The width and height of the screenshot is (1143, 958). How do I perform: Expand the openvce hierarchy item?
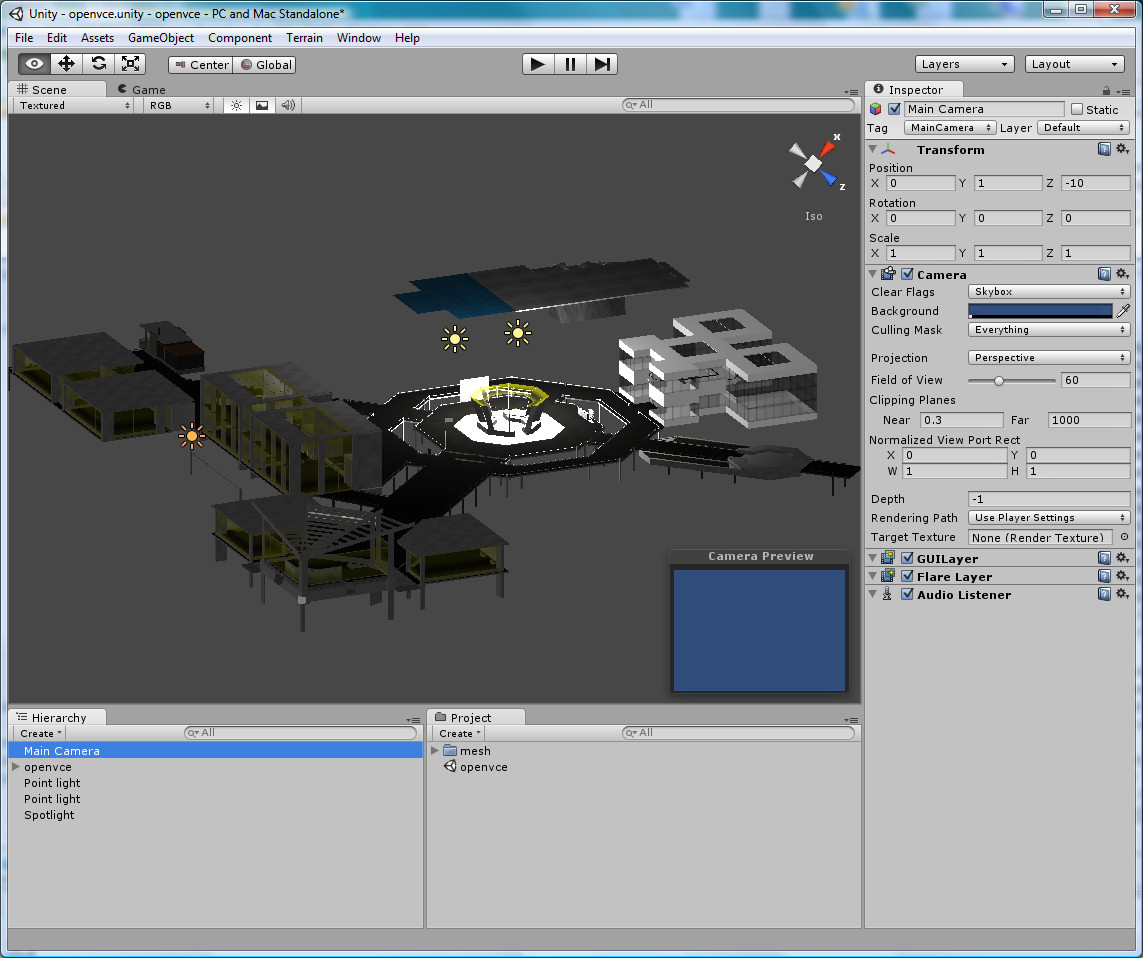coord(15,767)
